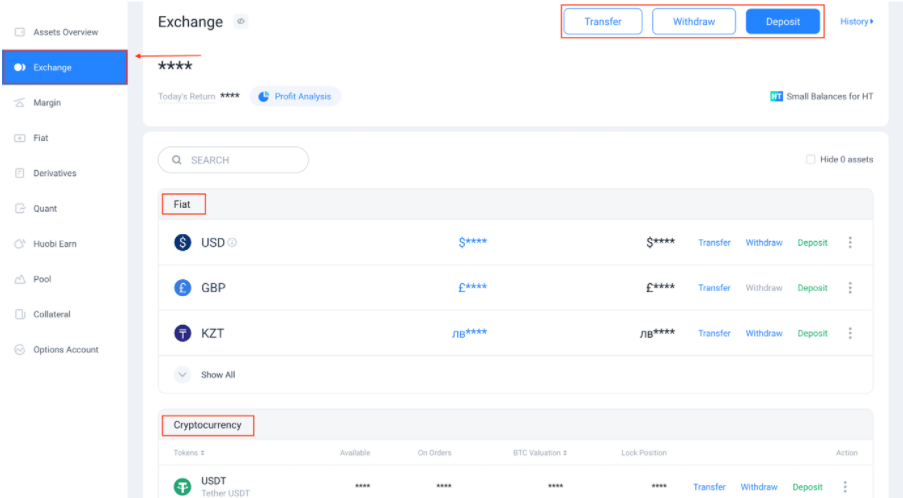Toggle balance visibility eye icon
The height and width of the screenshot is (498, 903).
tap(241, 21)
